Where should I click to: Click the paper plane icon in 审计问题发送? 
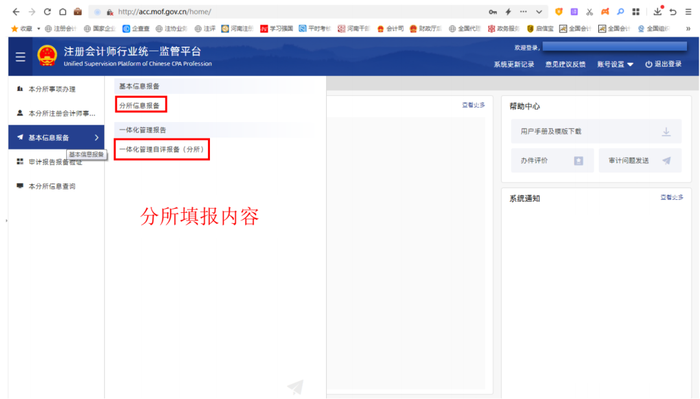pyautogui.click(x=667, y=161)
